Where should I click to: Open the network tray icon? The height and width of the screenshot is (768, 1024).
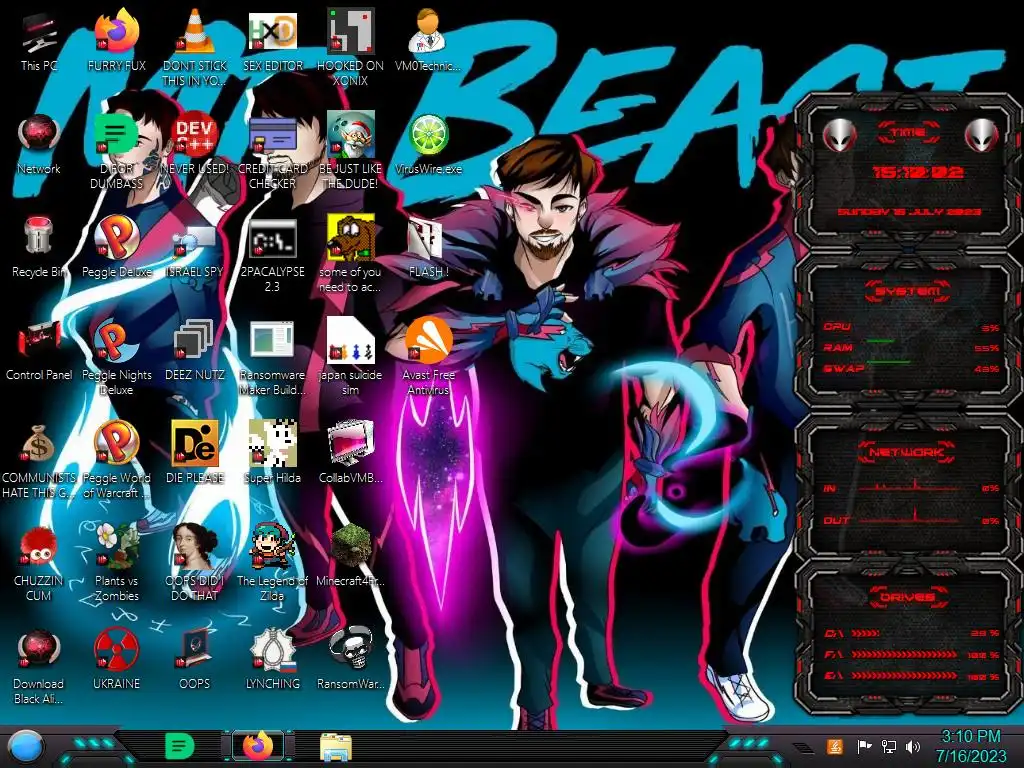point(888,746)
